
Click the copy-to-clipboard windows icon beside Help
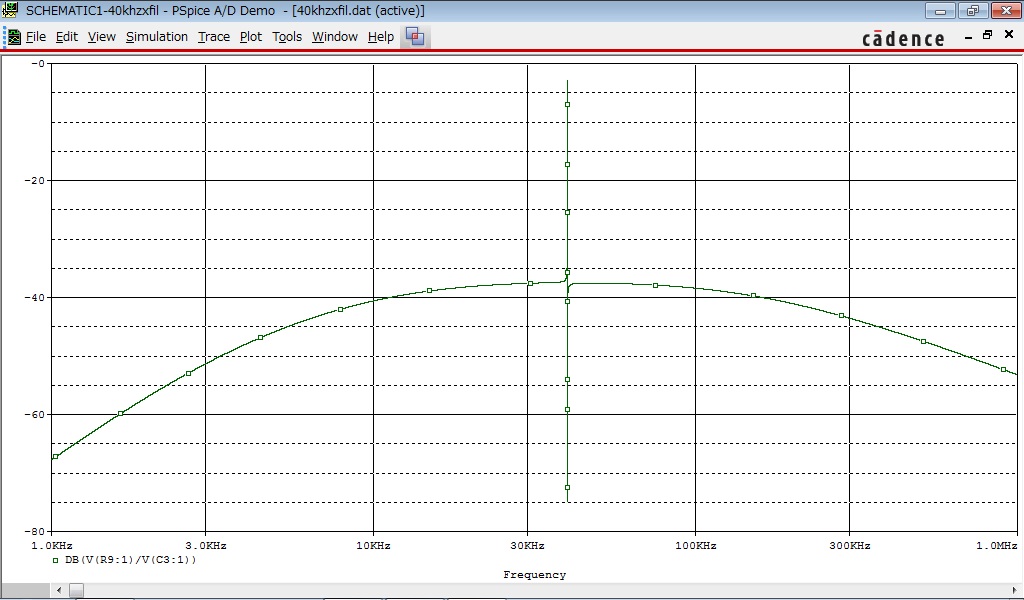414,36
